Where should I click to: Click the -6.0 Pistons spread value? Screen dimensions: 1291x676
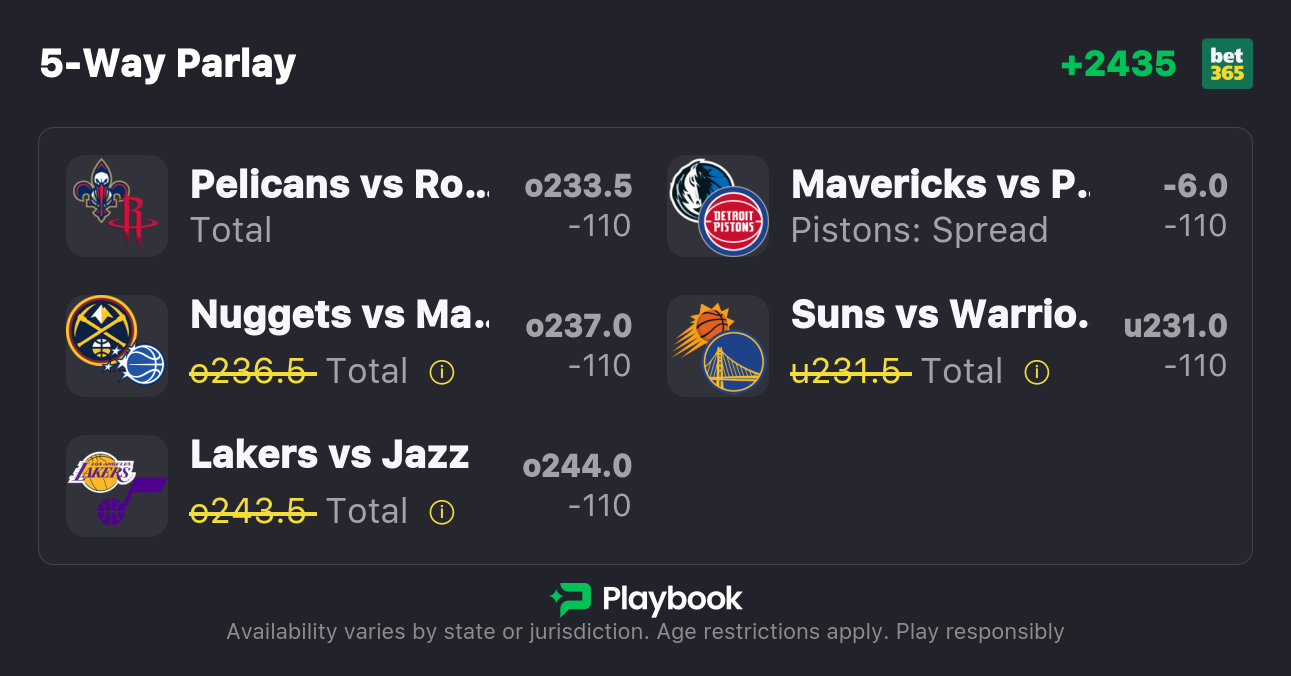point(1195,186)
